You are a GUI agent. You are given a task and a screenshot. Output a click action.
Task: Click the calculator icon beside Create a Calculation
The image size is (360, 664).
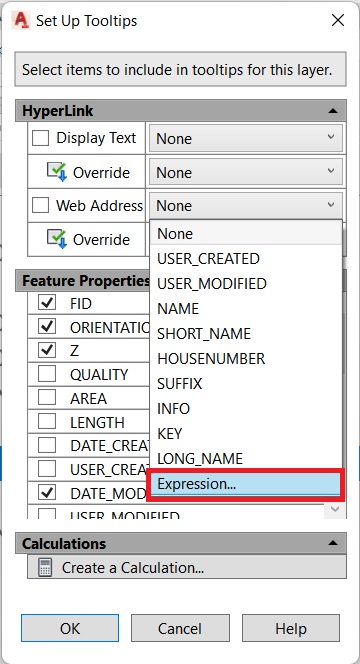(45, 567)
